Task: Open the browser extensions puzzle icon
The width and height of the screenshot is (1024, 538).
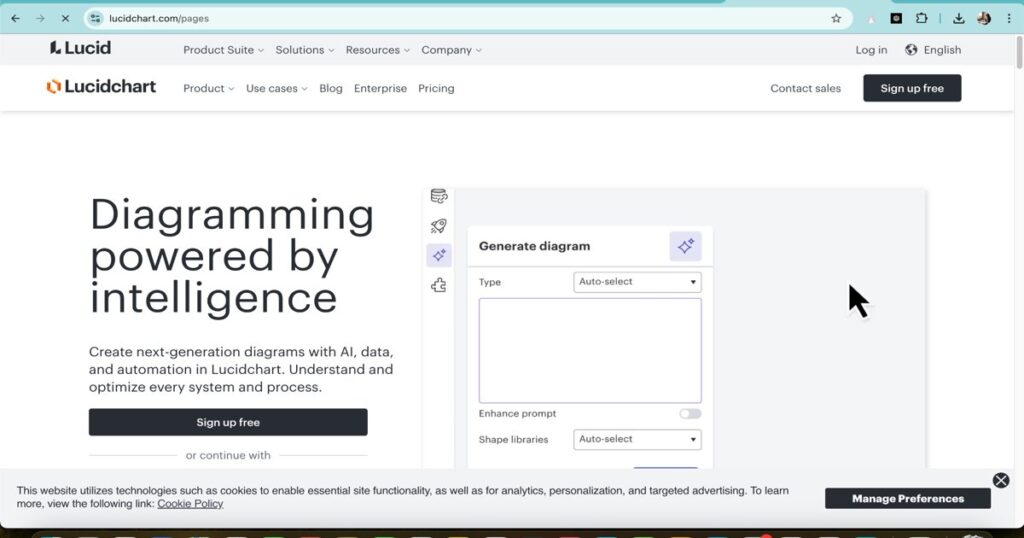Action: pos(921,18)
